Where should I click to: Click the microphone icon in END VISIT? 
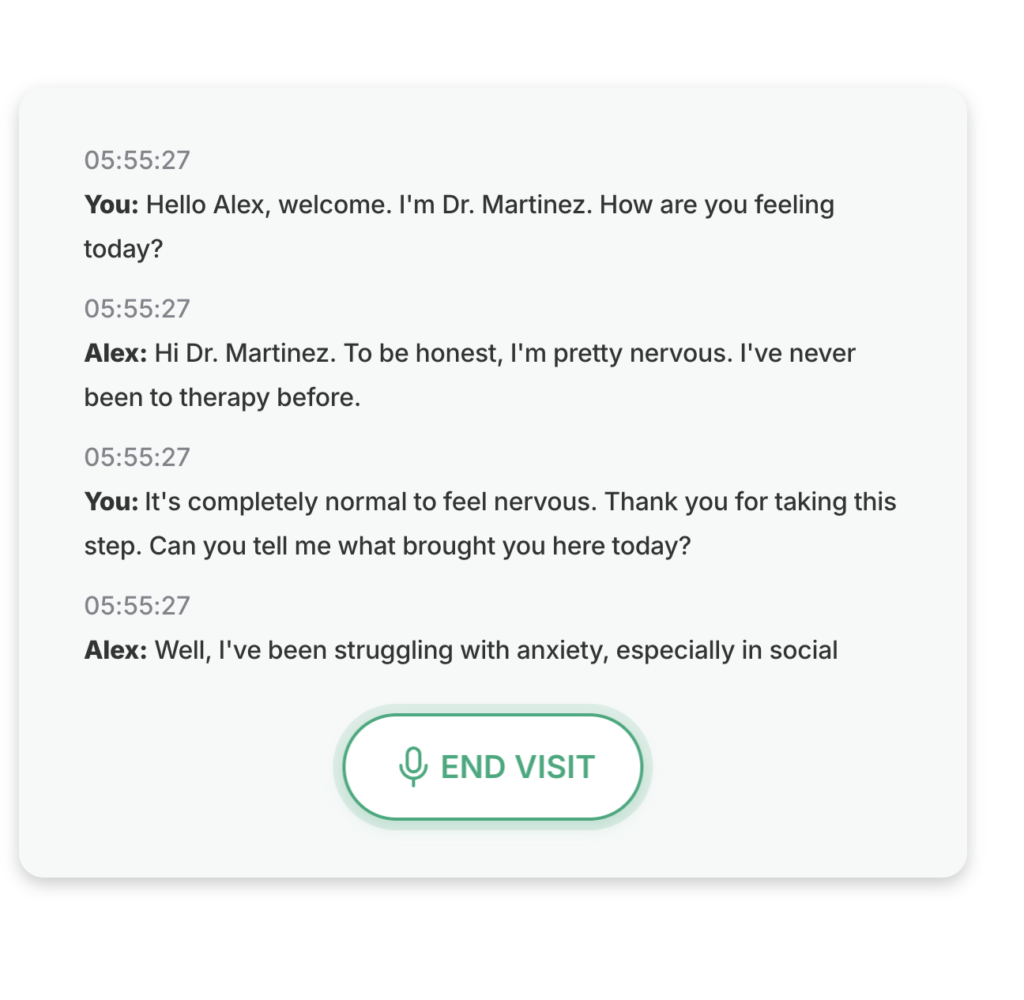(412, 767)
